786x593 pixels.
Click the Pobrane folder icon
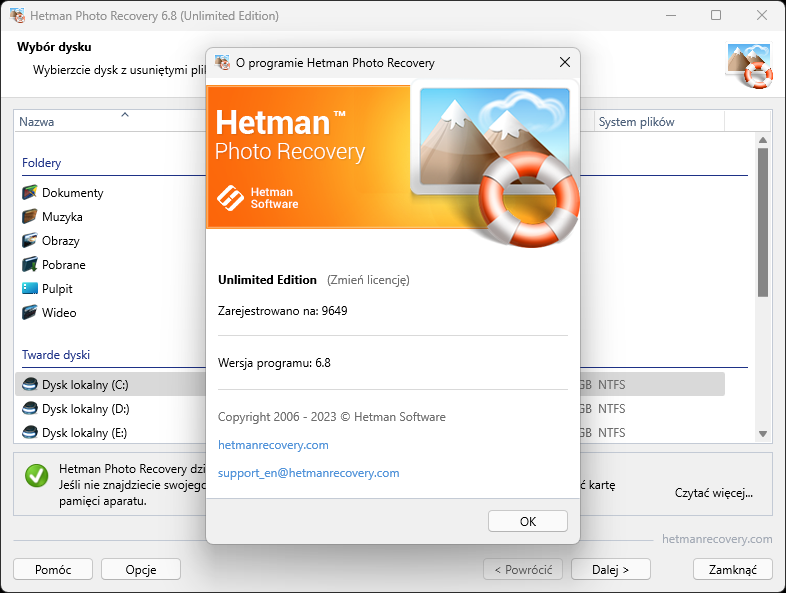tap(30, 265)
